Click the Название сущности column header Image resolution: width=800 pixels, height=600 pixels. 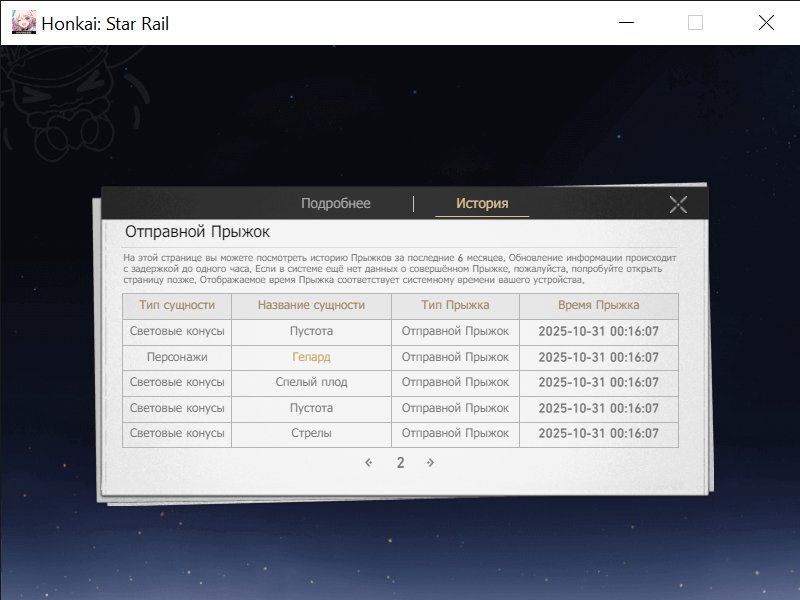pos(311,306)
